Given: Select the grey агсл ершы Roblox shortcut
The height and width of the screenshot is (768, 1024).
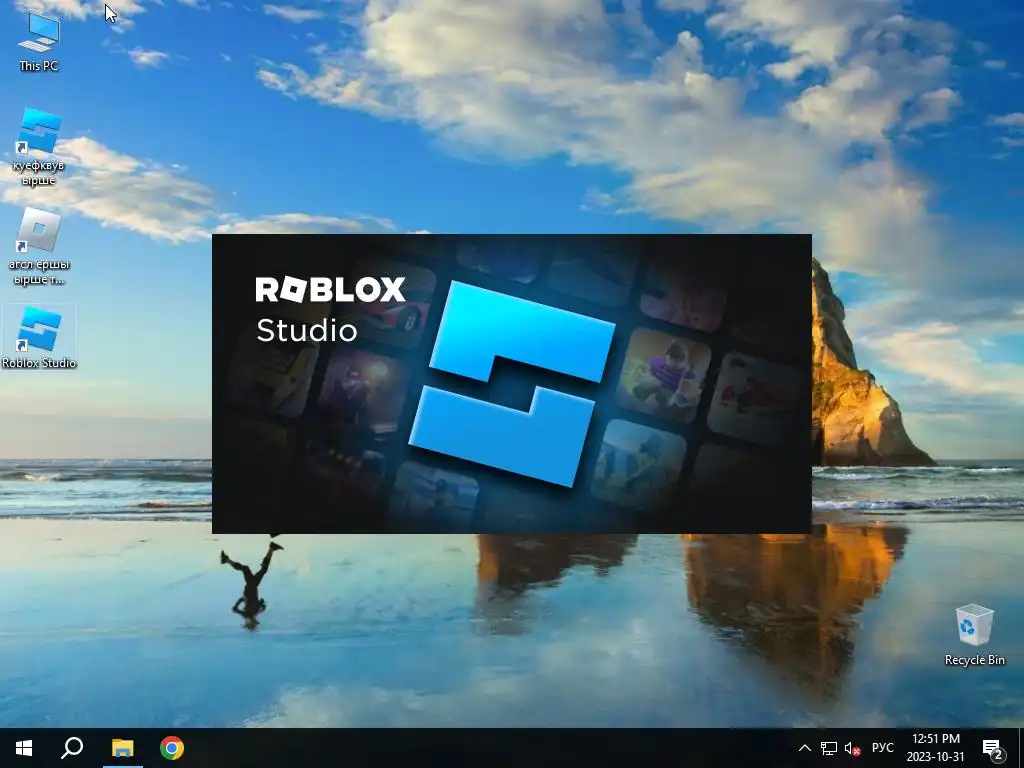Looking at the screenshot, I should tap(39, 247).
